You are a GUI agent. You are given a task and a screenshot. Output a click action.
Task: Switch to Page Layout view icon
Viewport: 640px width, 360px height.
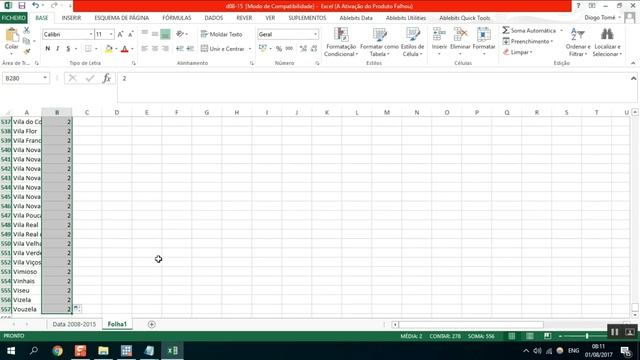(x=530, y=336)
